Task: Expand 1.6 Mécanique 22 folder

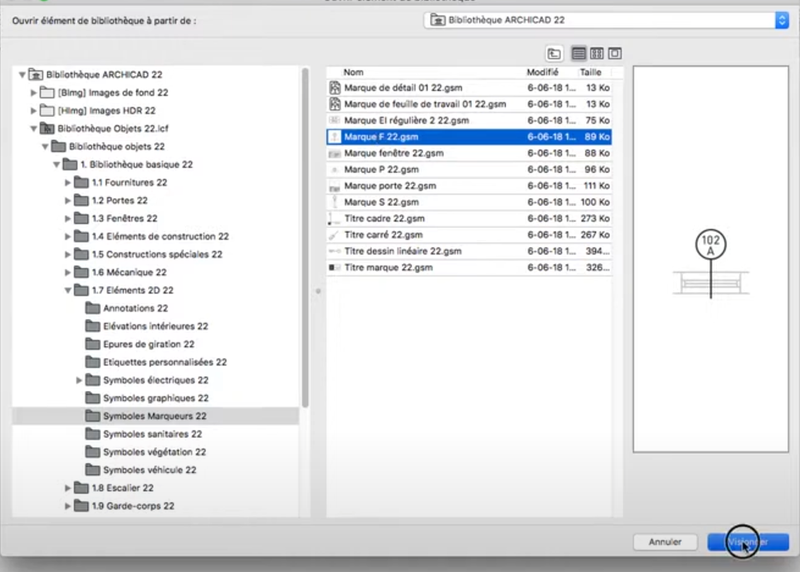Action: pyautogui.click(x=67, y=272)
